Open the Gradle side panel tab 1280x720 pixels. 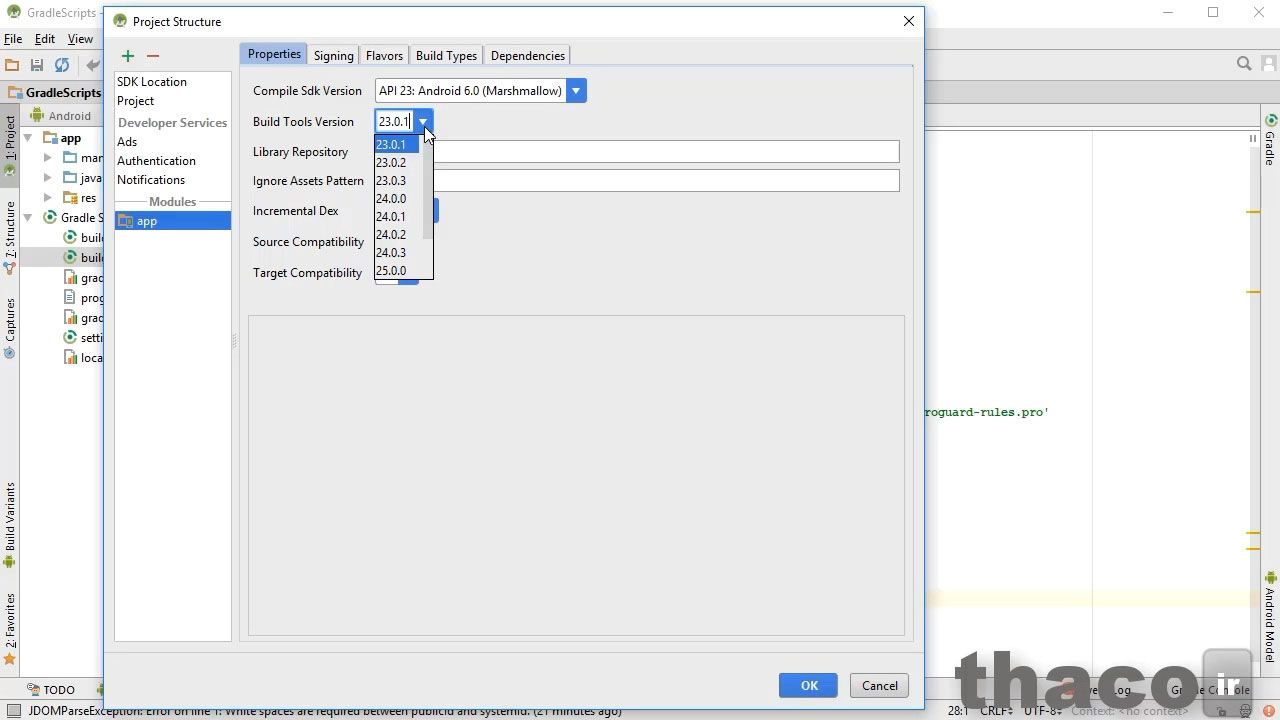click(1270, 140)
